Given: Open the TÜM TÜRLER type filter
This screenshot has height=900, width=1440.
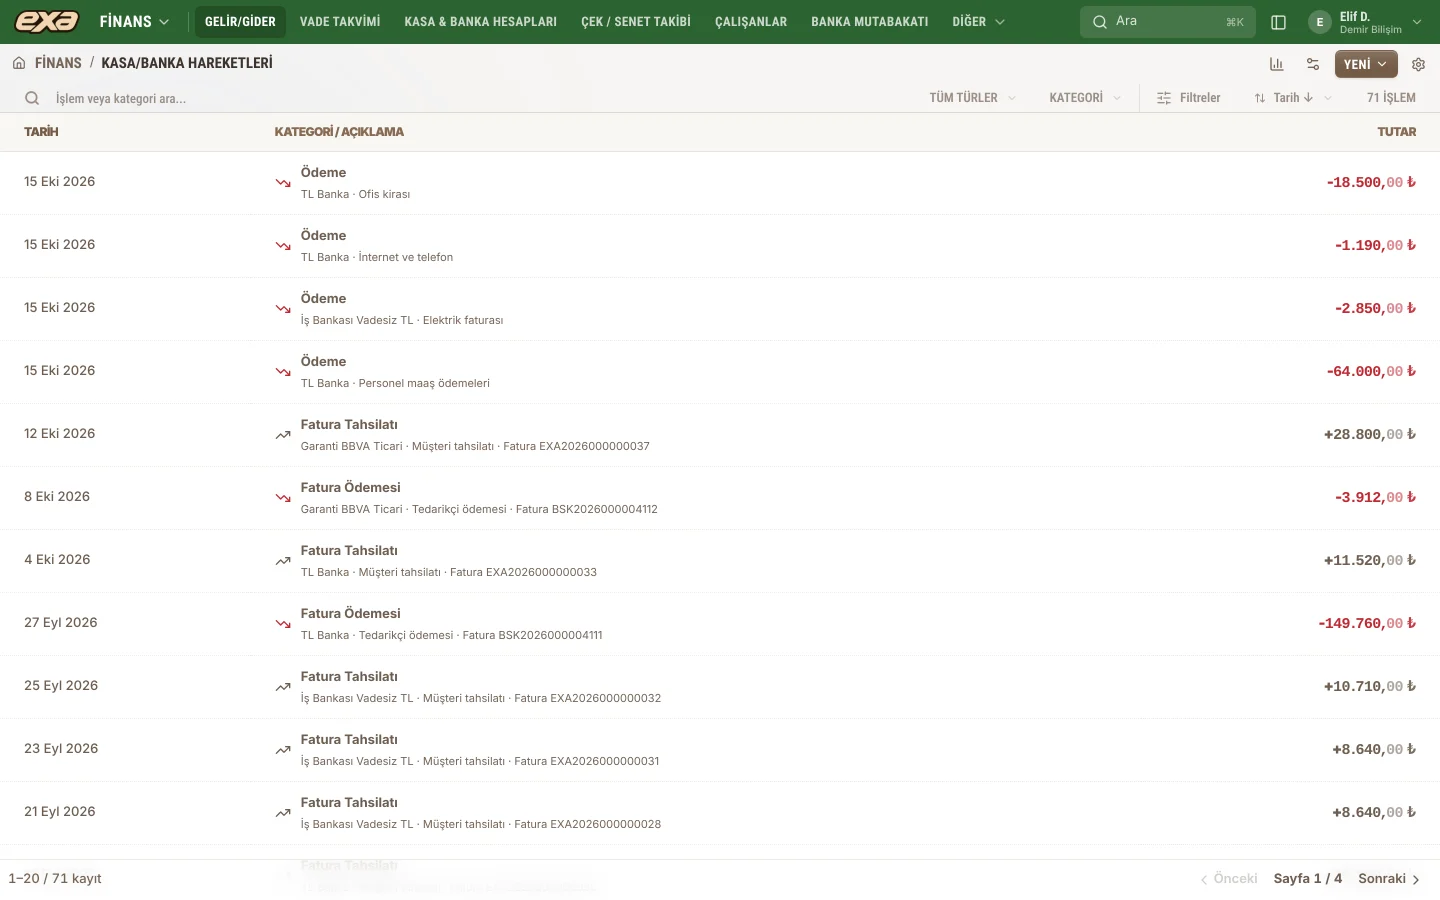Looking at the screenshot, I should pyautogui.click(x=972, y=98).
